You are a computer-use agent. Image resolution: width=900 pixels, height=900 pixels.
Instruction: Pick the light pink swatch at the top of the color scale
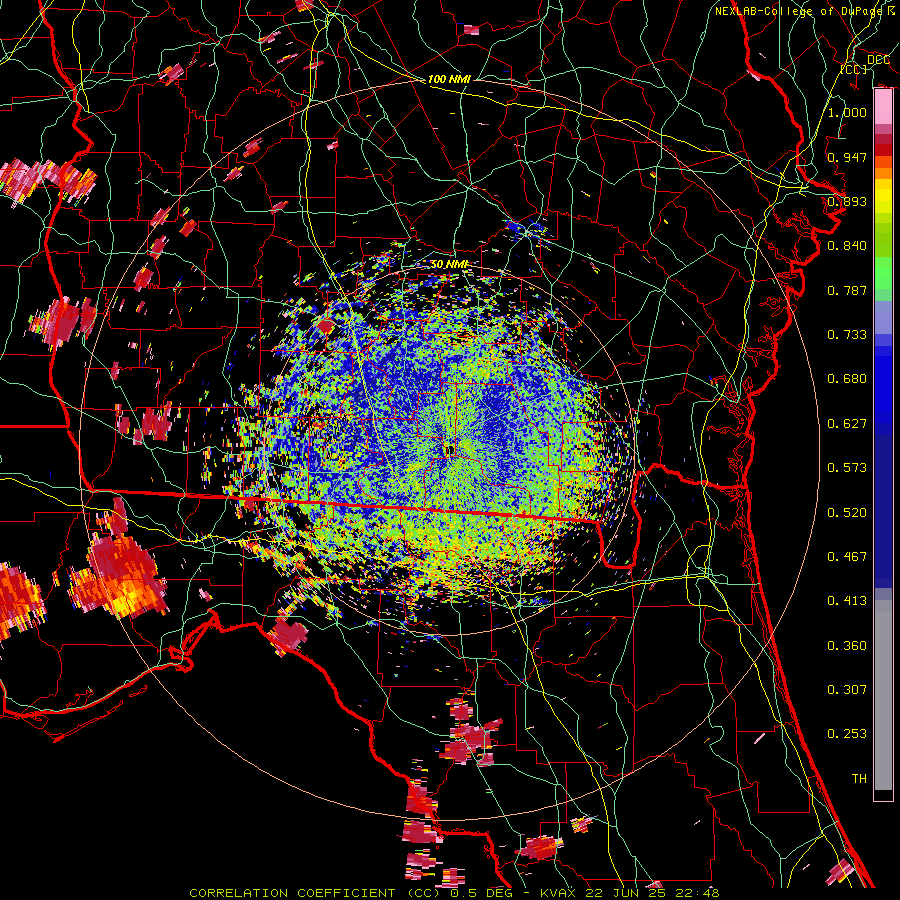click(x=883, y=107)
